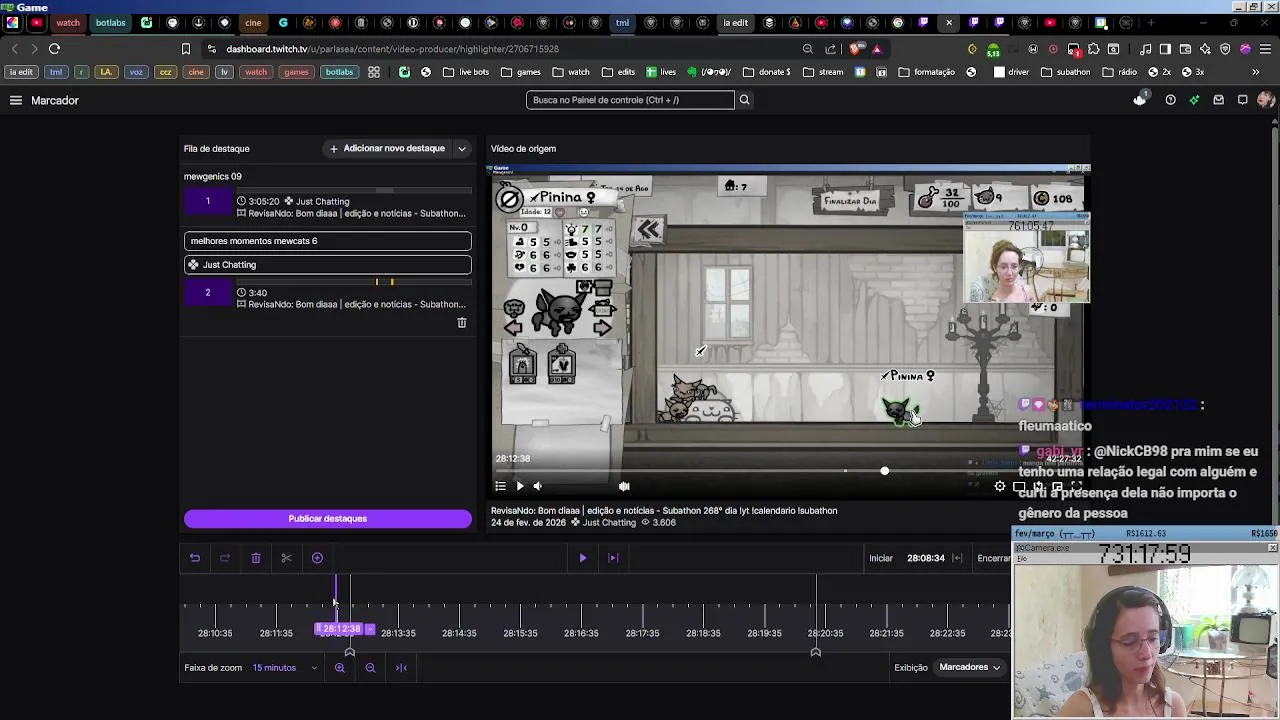Reload the browser page
This screenshot has height=720, width=1280.
click(55, 49)
